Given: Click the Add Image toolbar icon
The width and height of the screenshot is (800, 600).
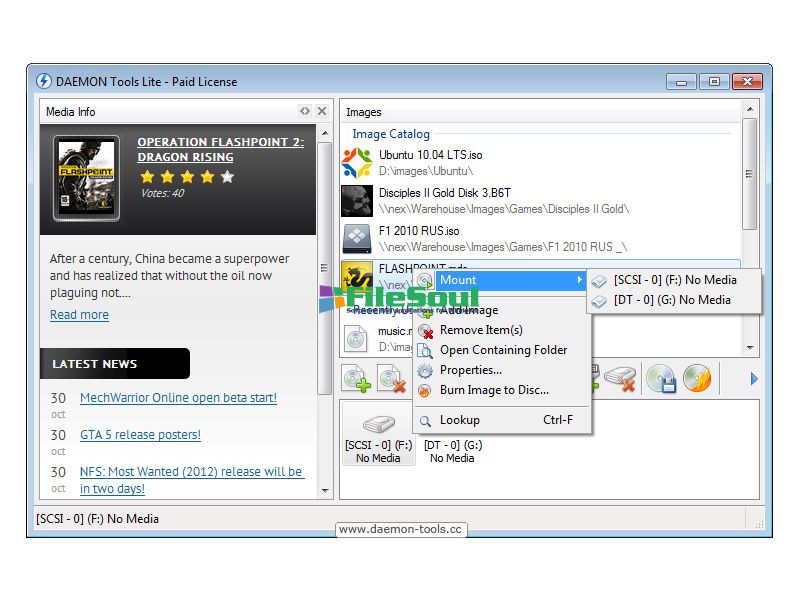Looking at the screenshot, I should (357, 379).
